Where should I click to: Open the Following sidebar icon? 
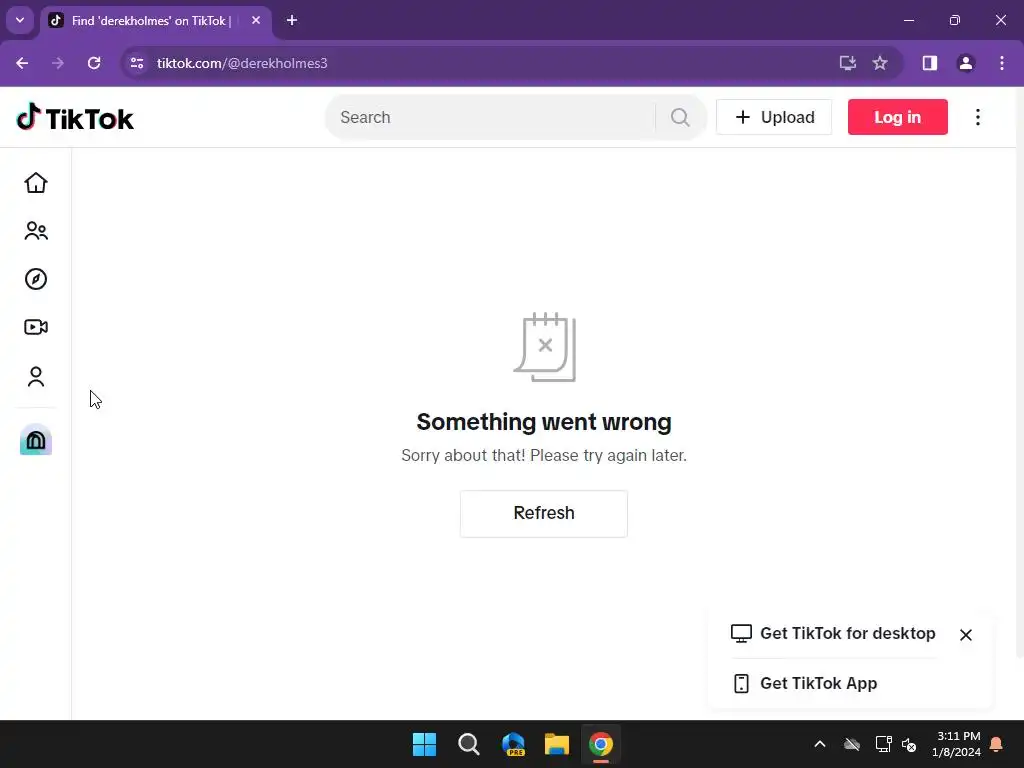pos(36,231)
